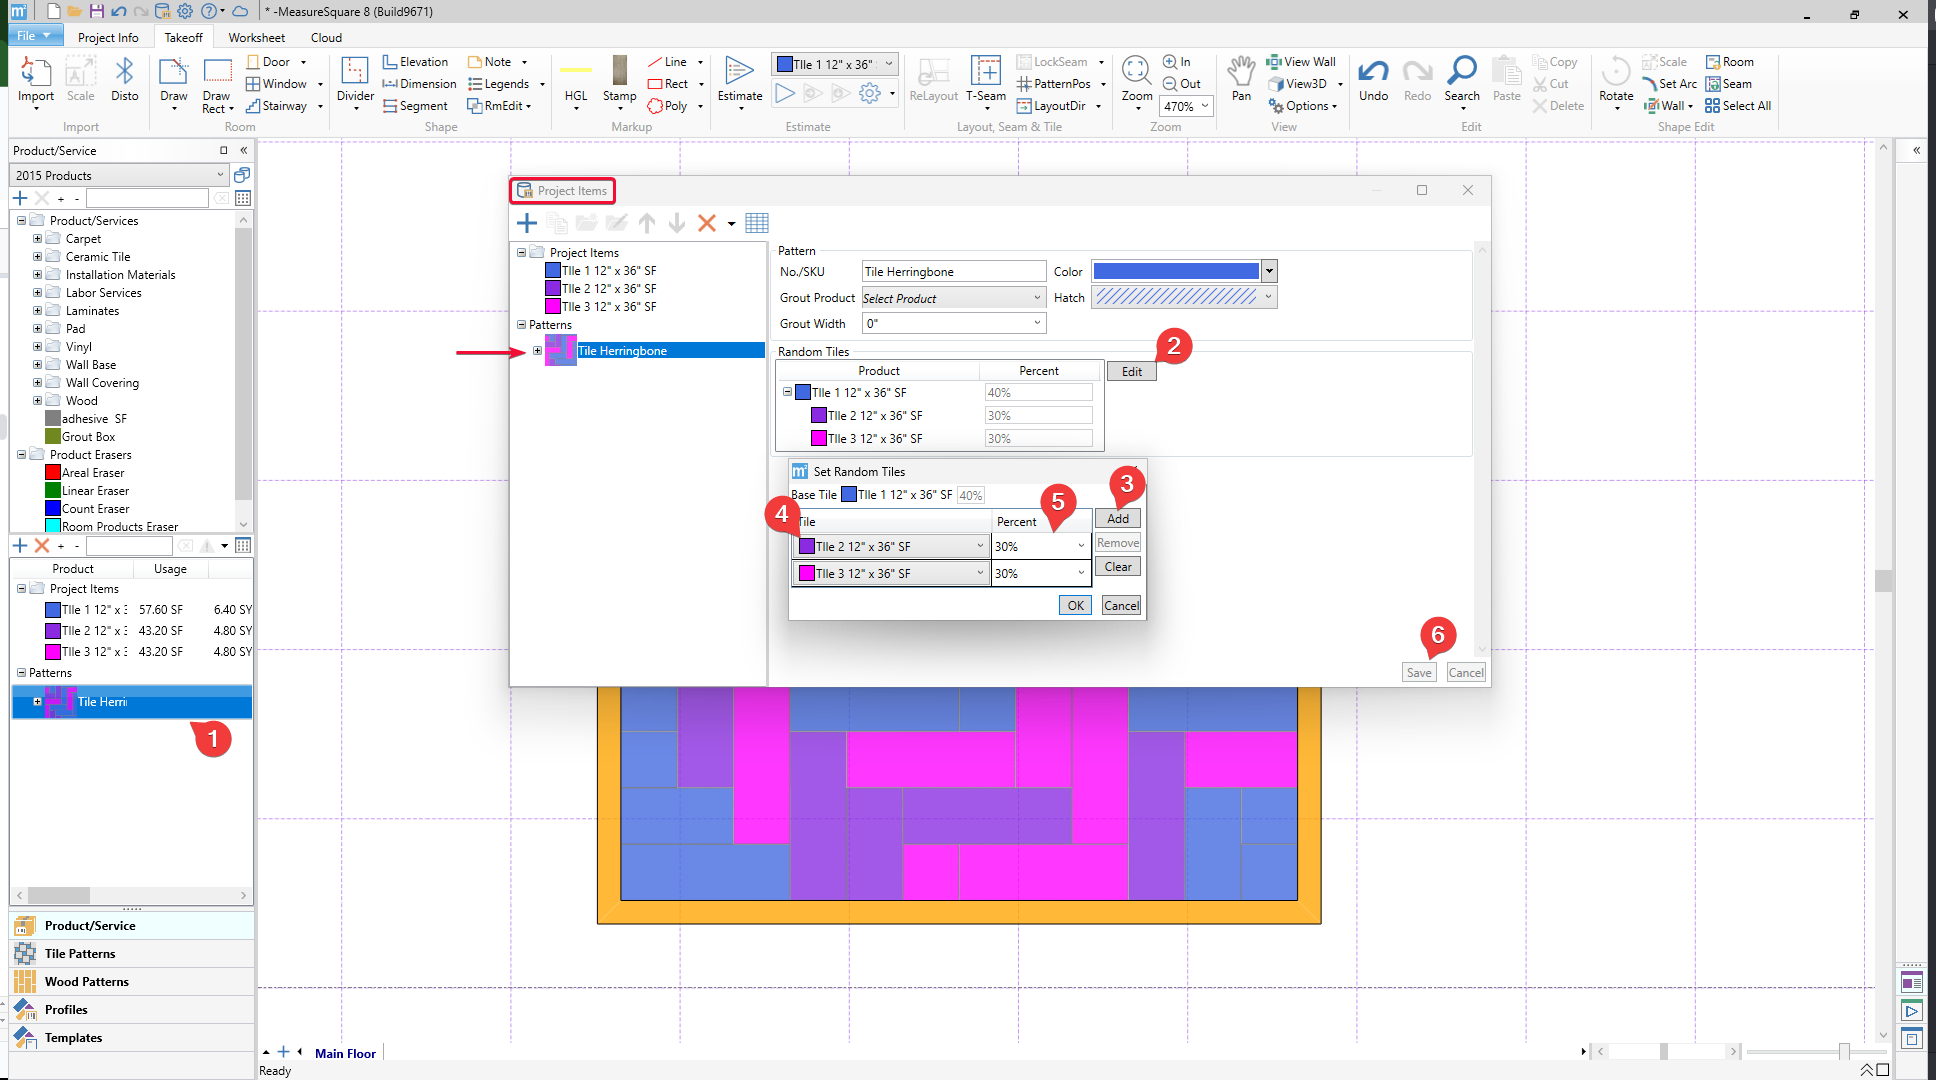Expand Tile Herringbone pattern node
Image resolution: width=1936 pixels, height=1080 pixels.
point(537,351)
